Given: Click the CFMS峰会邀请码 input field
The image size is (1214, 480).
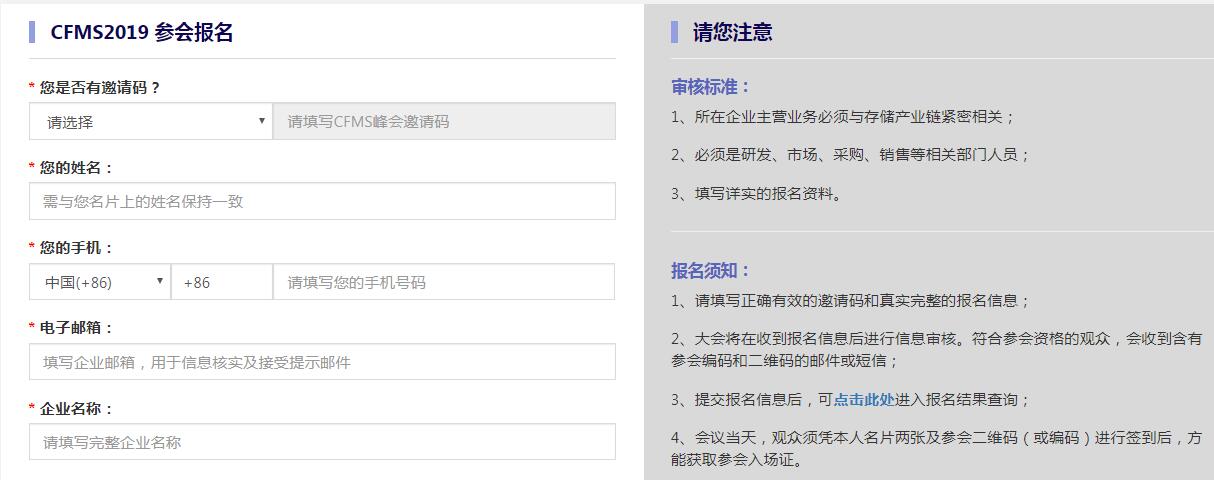Looking at the screenshot, I should coord(444,122).
